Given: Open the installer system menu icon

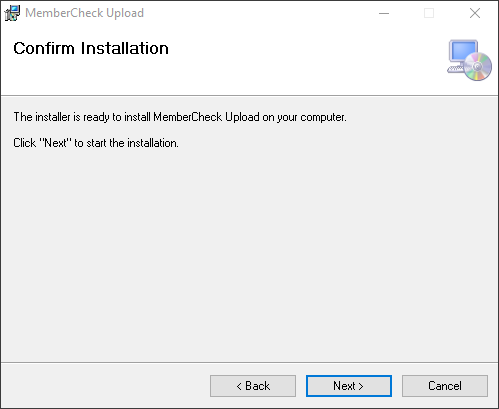Looking at the screenshot, I should [12, 13].
